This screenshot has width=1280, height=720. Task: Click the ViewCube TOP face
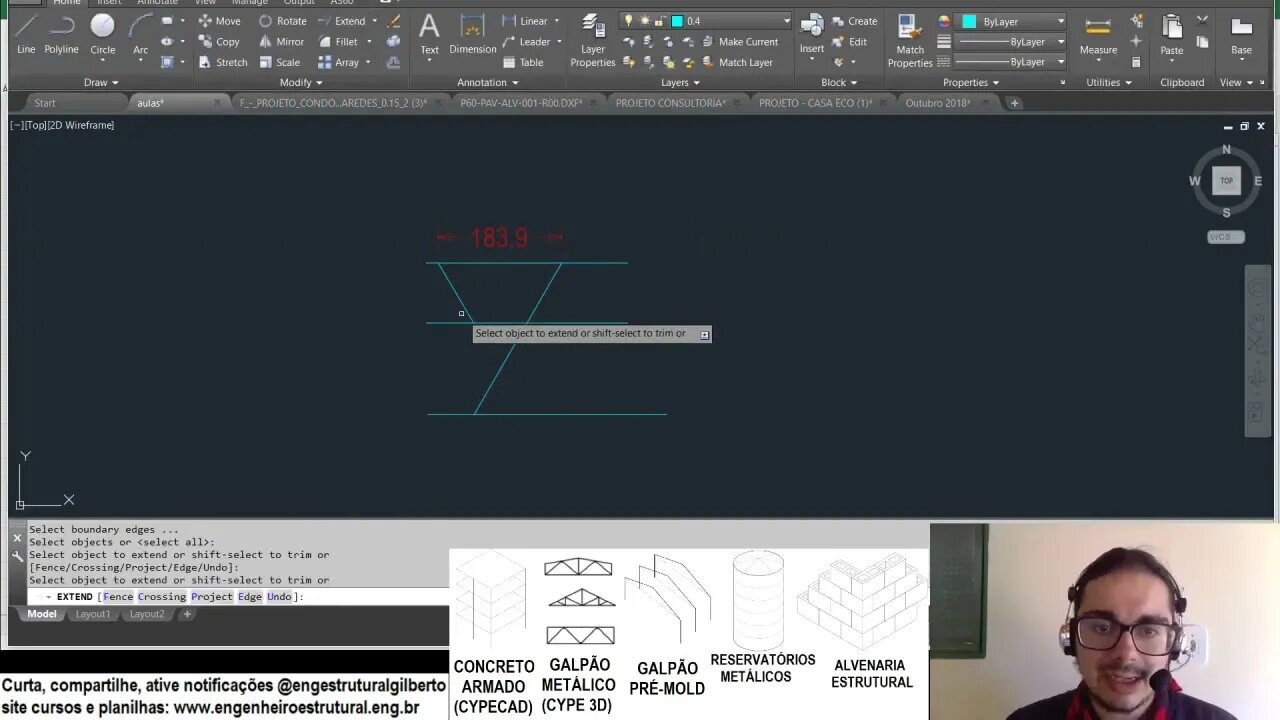1226,181
